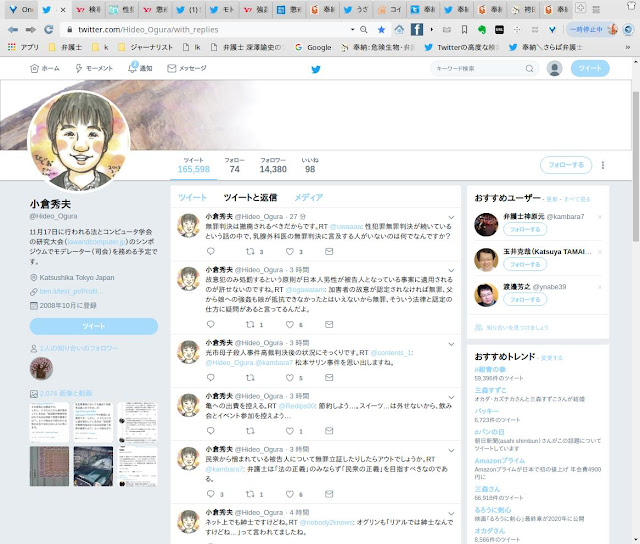Open the car photo media thumbnail
Viewport: 640px width, 544px height.
pyautogui.click(x=93, y=466)
